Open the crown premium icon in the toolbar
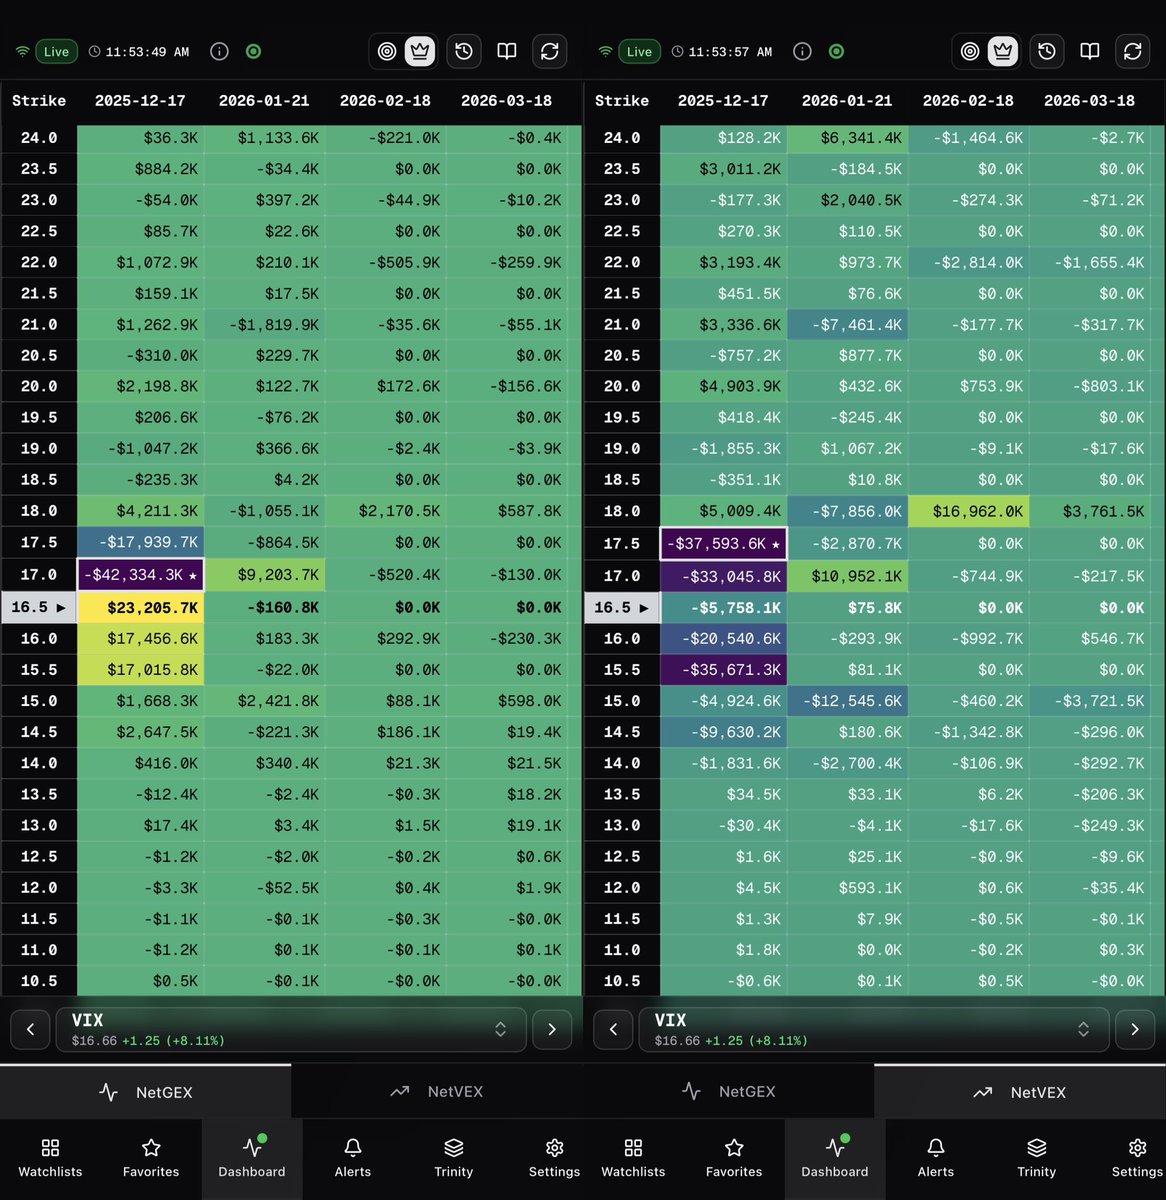The height and width of the screenshot is (1200, 1166). 420,51
